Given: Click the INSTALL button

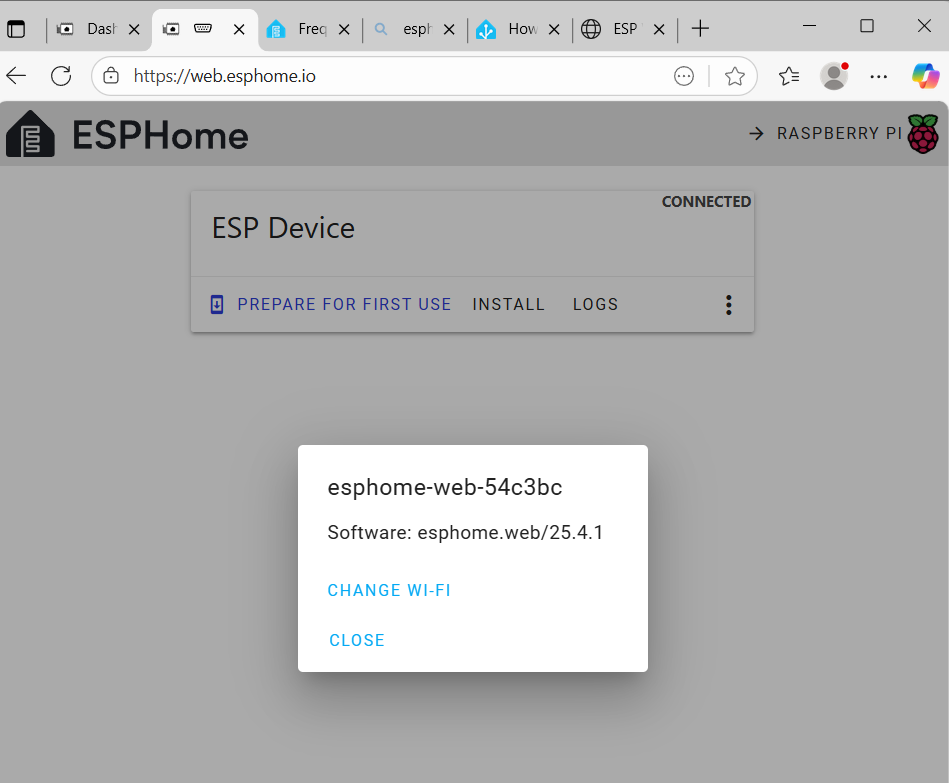Looking at the screenshot, I should [x=508, y=304].
